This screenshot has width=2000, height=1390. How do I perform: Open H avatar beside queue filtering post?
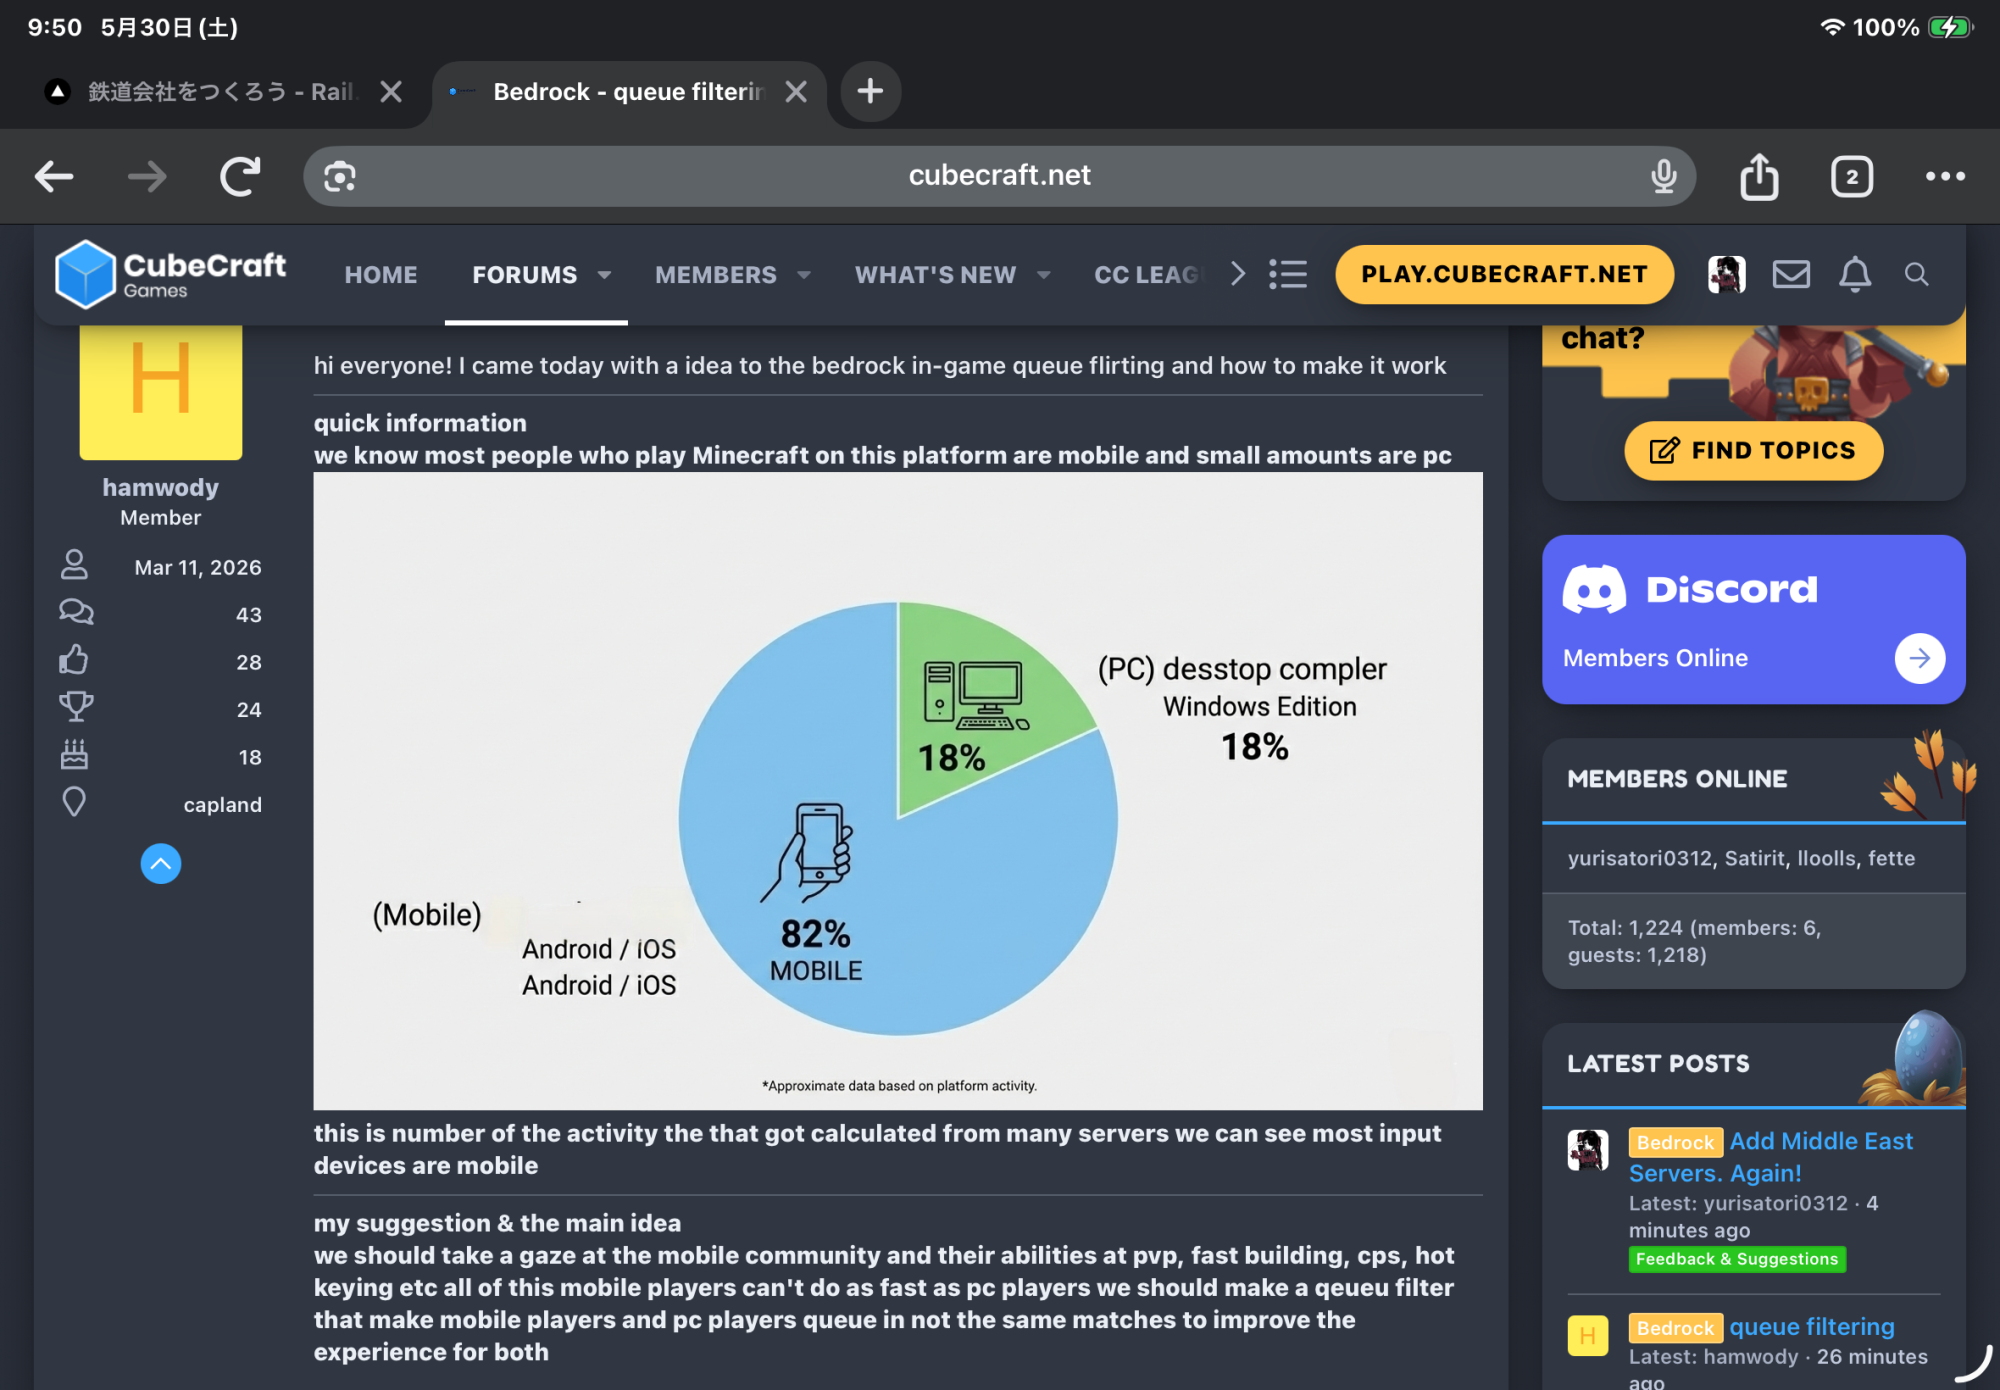click(1588, 1336)
